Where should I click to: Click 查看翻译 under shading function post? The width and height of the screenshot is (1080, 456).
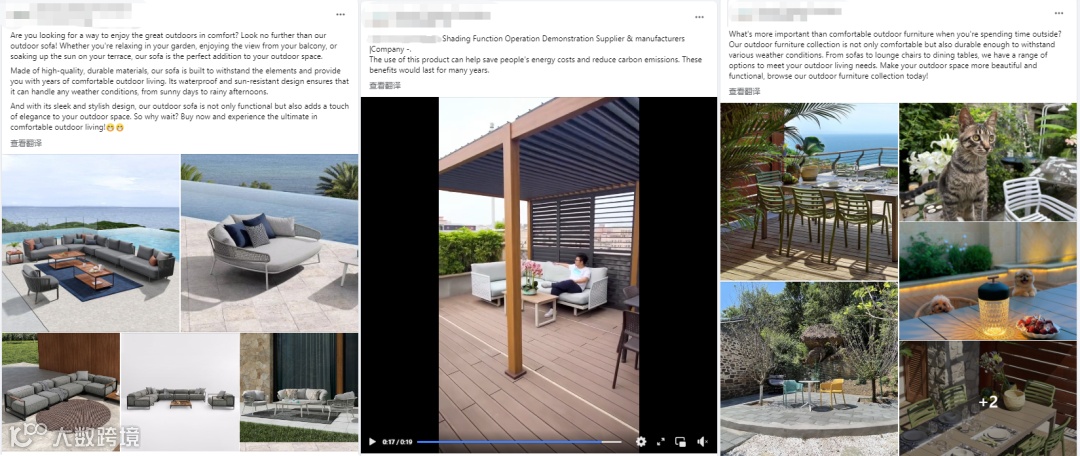[x=384, y=85]
